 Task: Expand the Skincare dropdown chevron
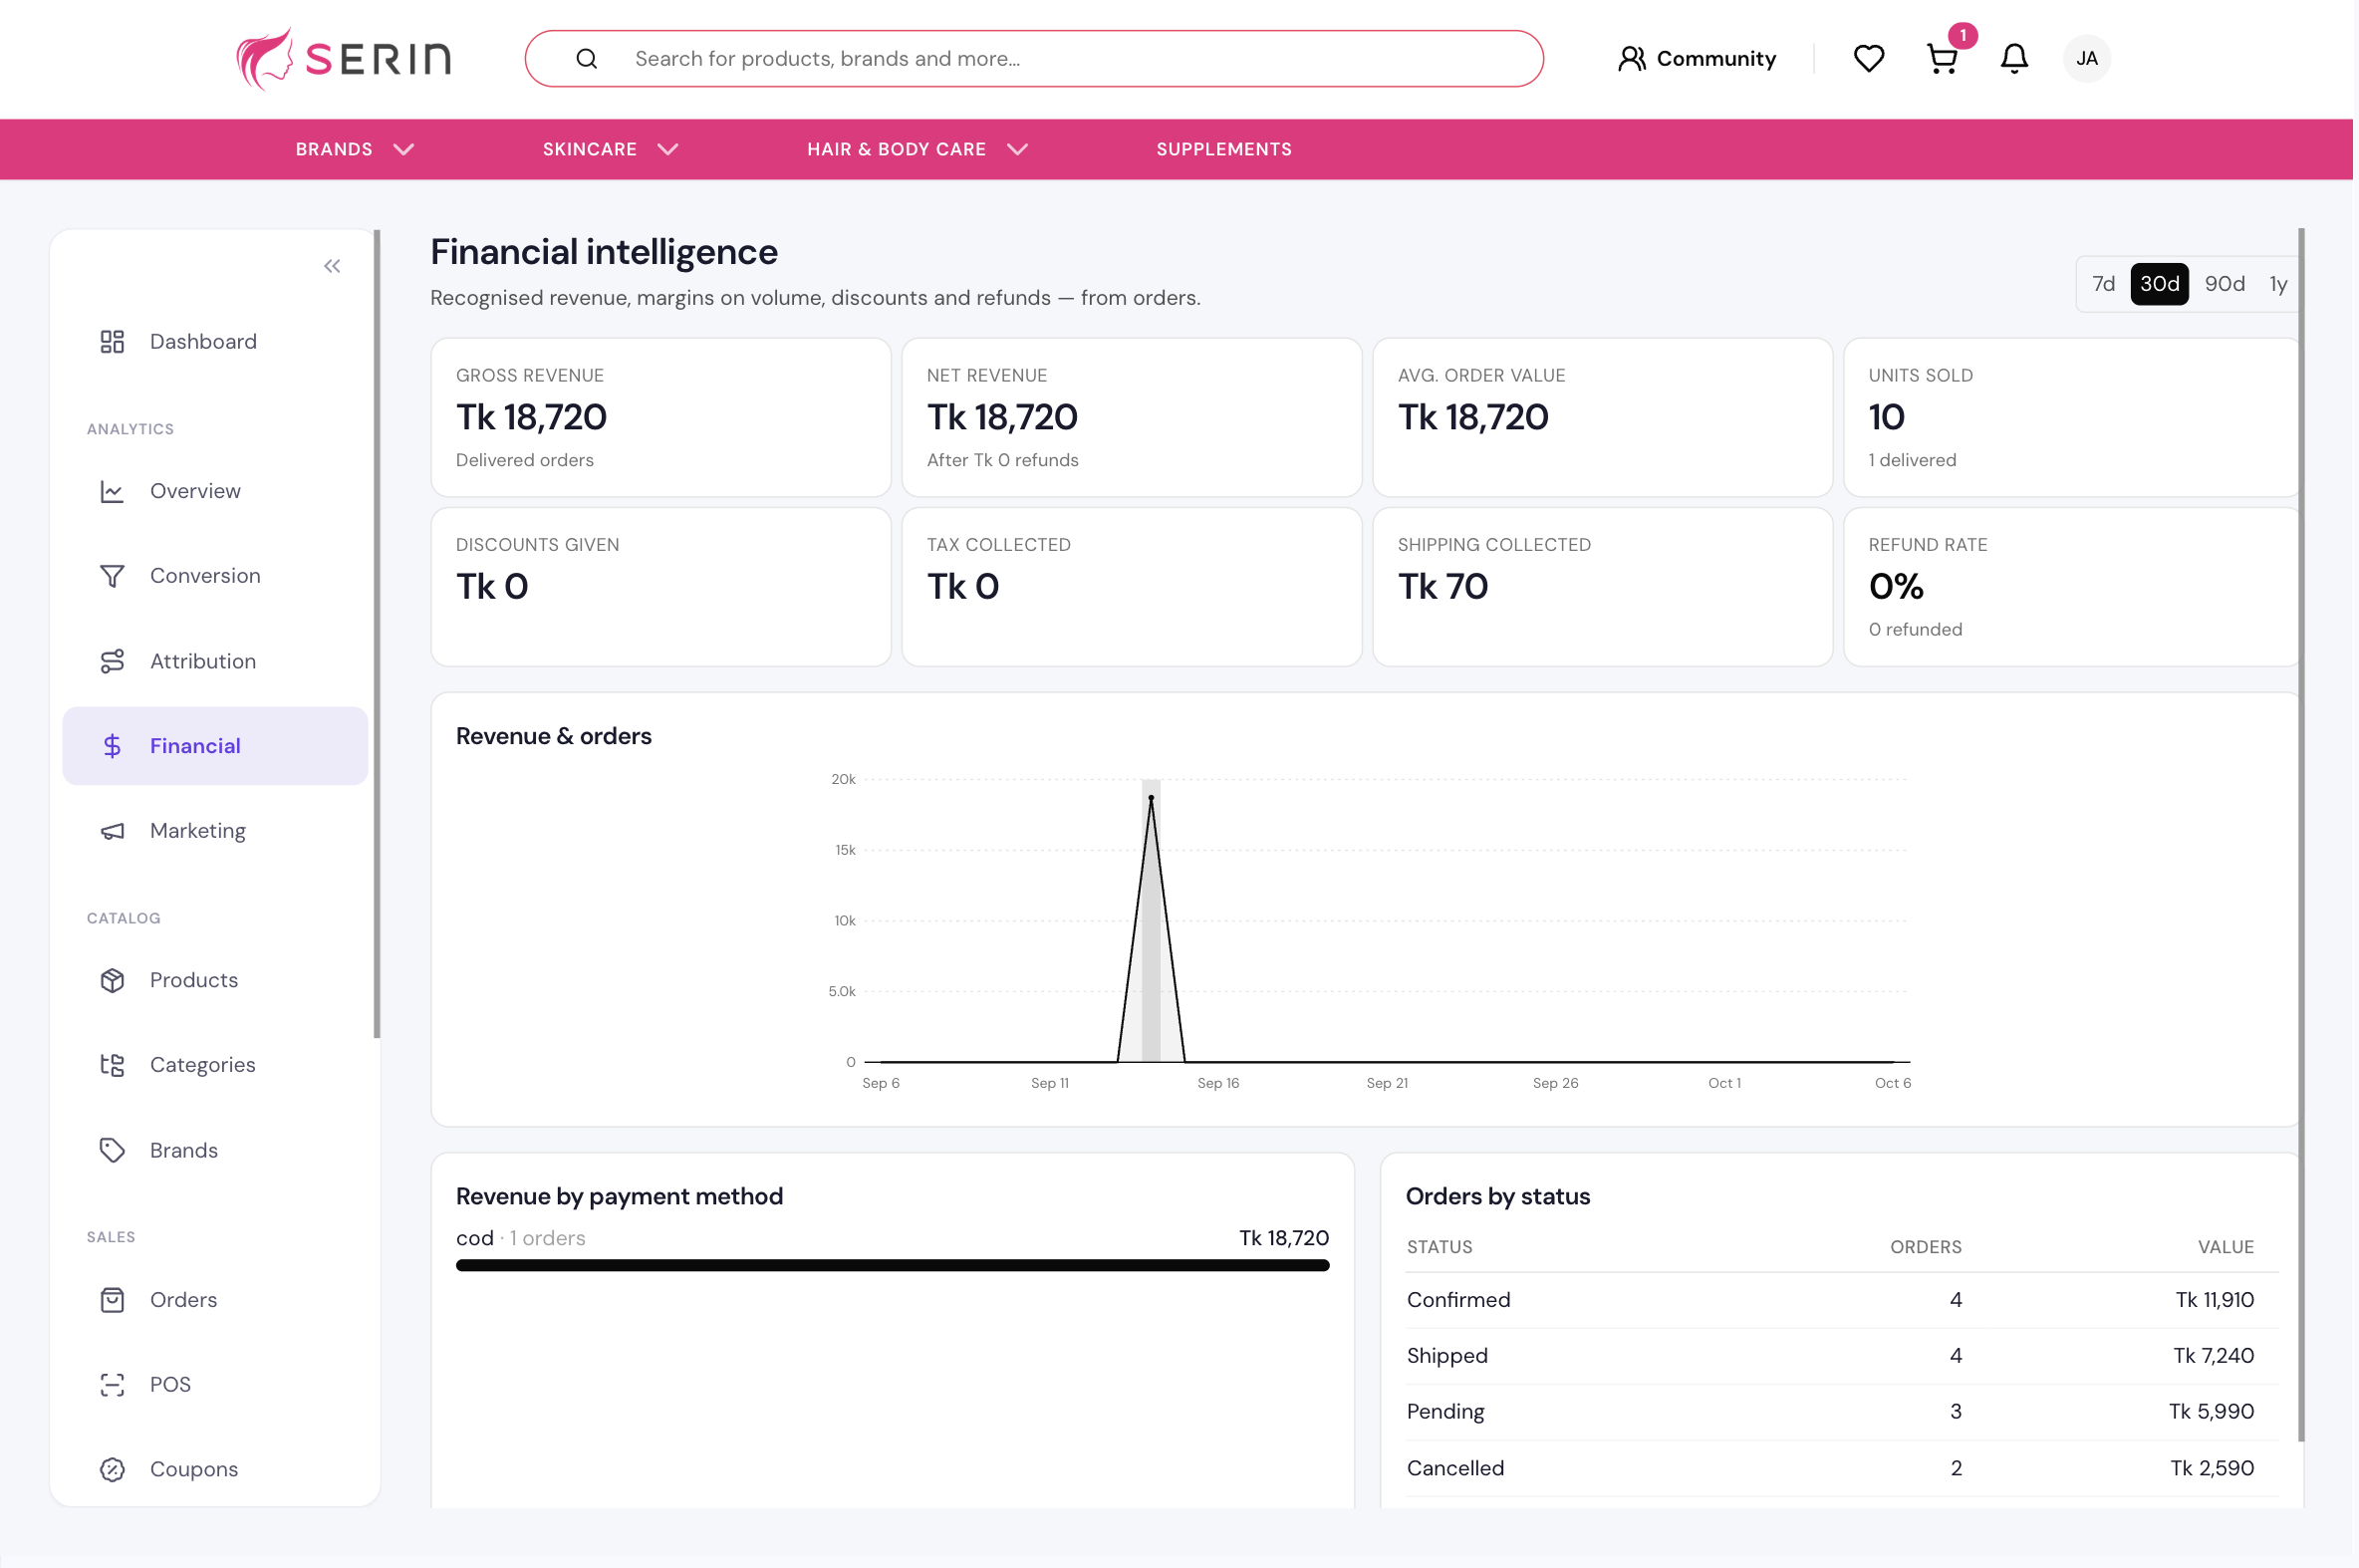[668, 149]
